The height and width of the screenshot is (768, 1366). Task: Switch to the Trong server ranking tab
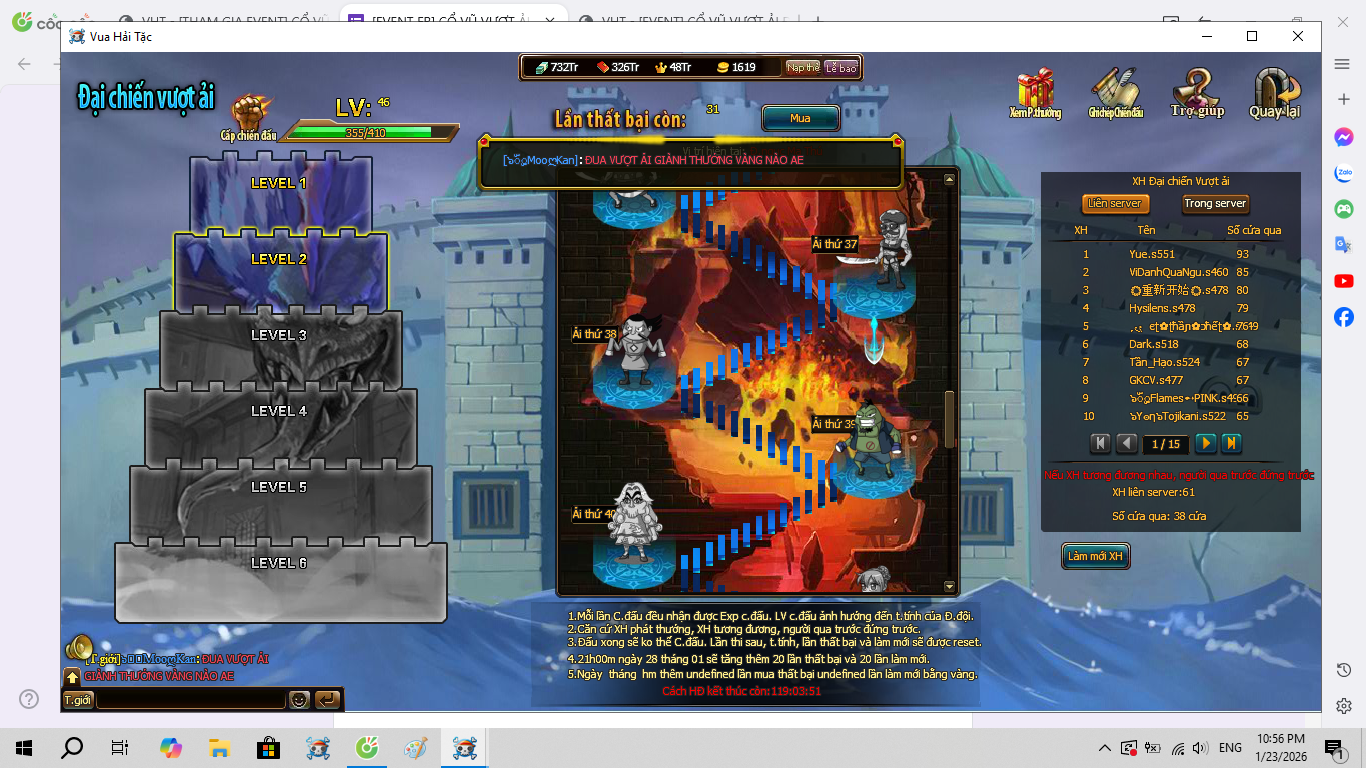pyautogui.click(x=1215, y=203)
